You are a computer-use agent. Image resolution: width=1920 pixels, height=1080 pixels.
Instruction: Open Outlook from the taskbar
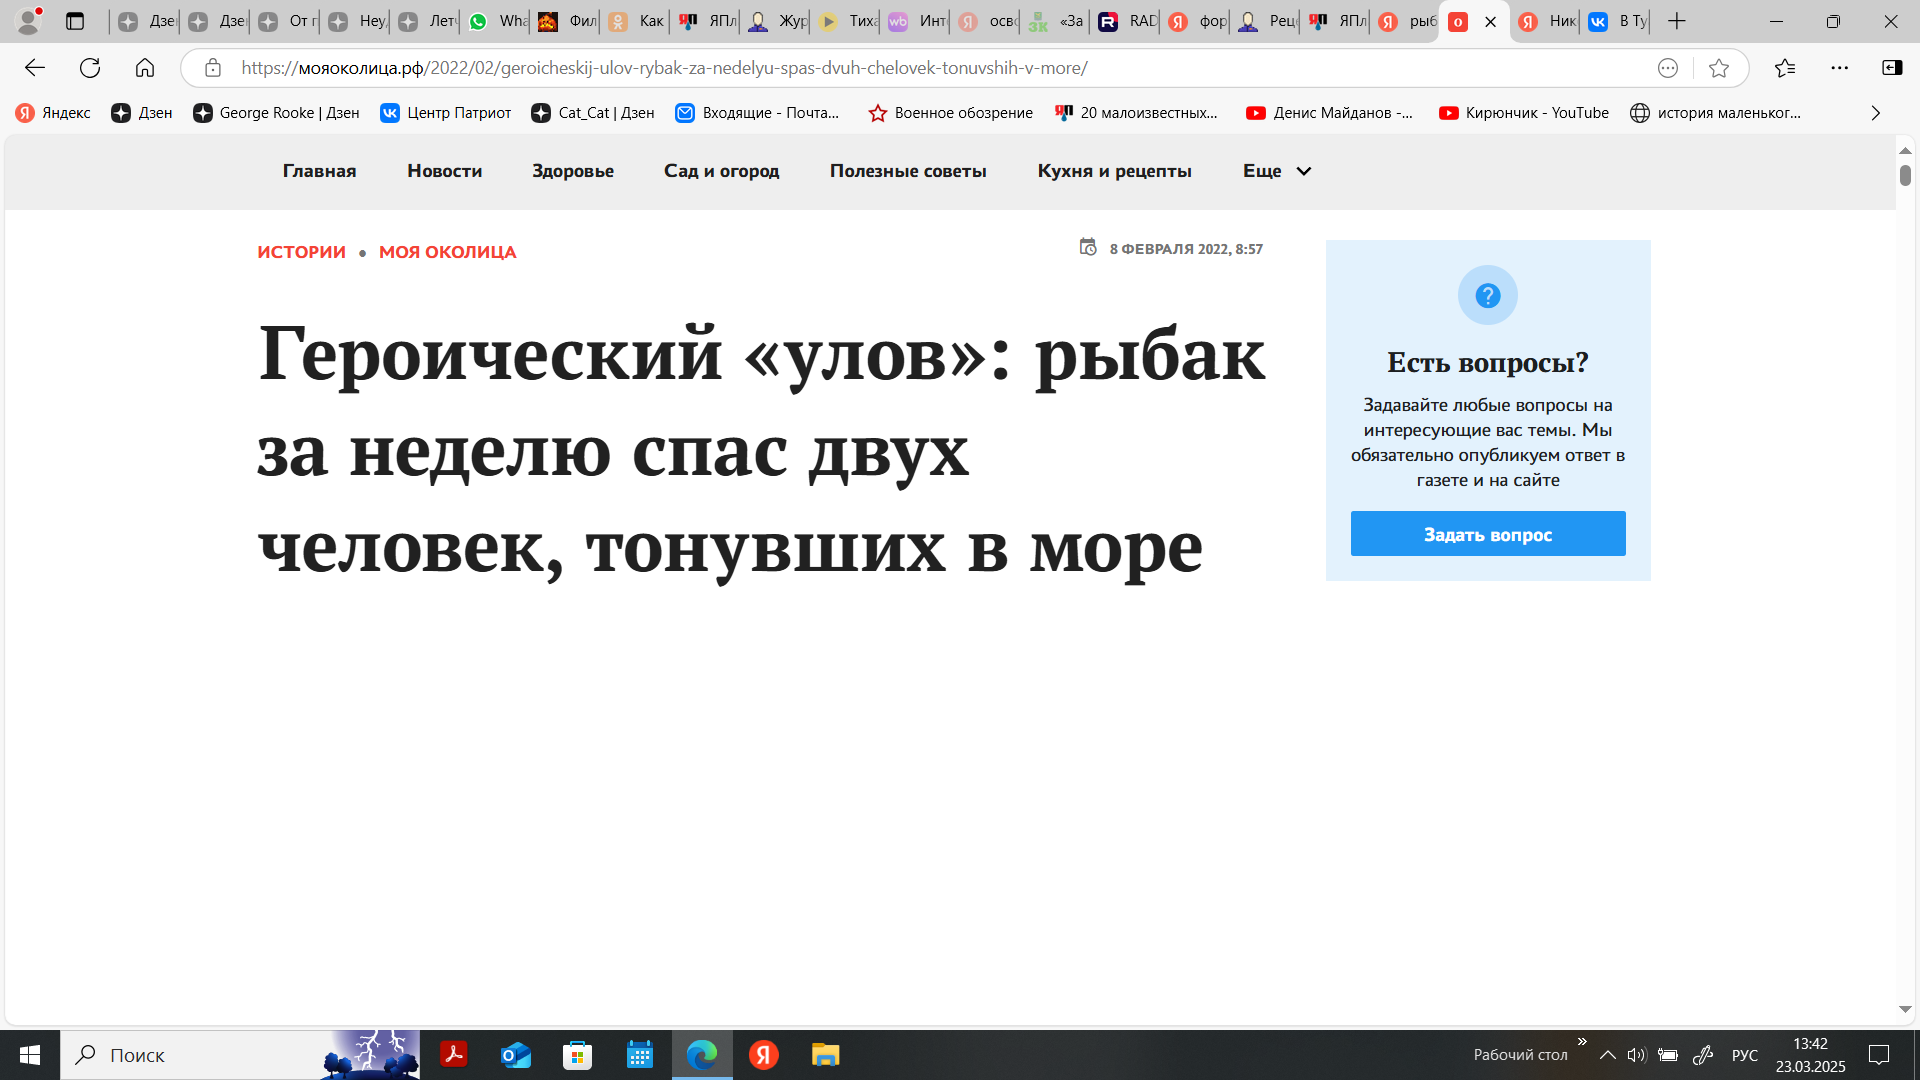tap(516, 1055)
